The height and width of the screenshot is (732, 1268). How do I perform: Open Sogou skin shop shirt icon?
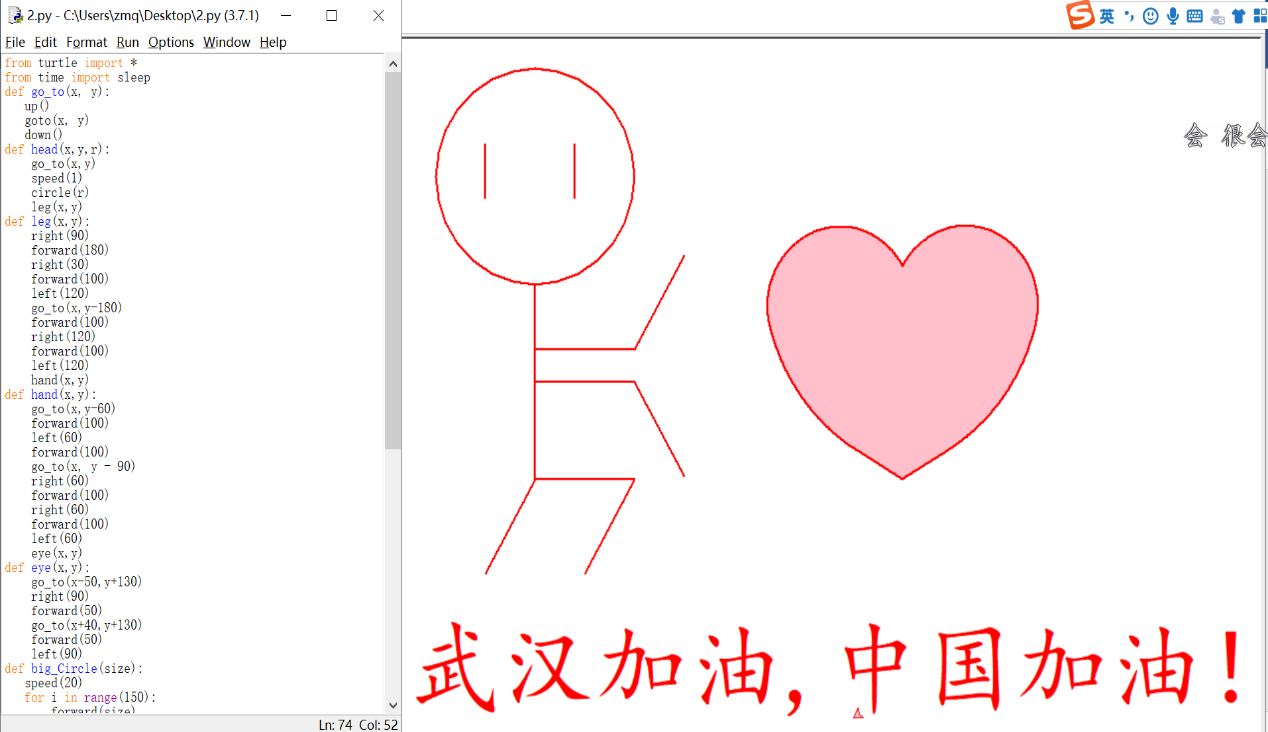1239,16
